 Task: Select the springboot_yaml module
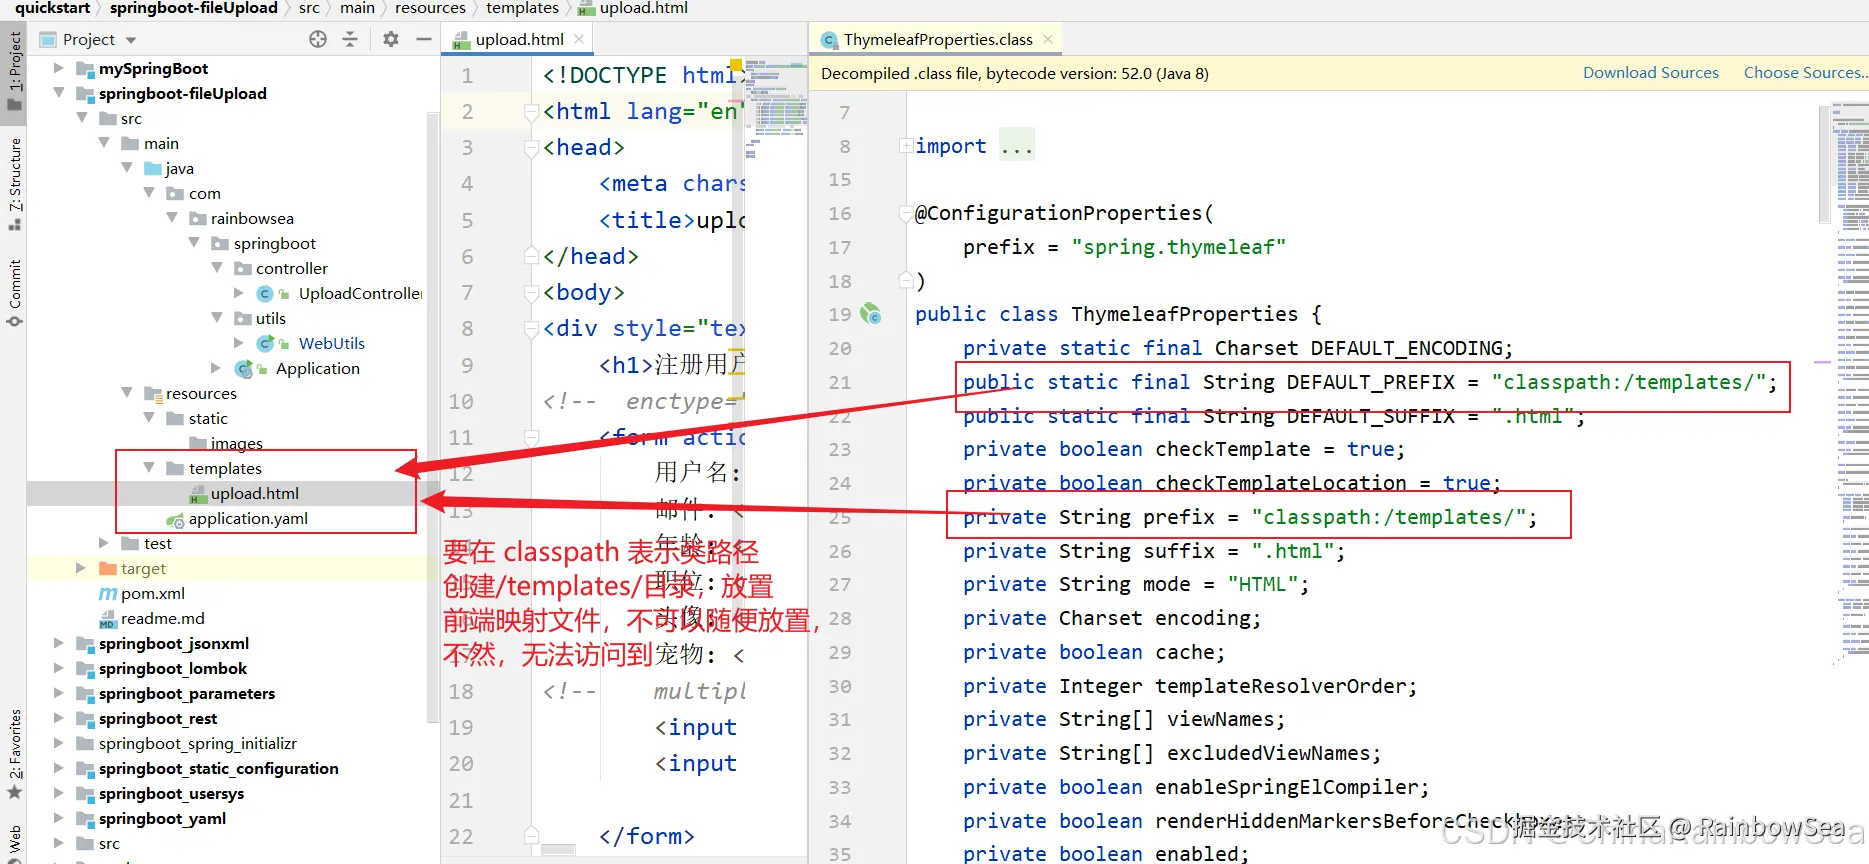[x=162, y=819]
